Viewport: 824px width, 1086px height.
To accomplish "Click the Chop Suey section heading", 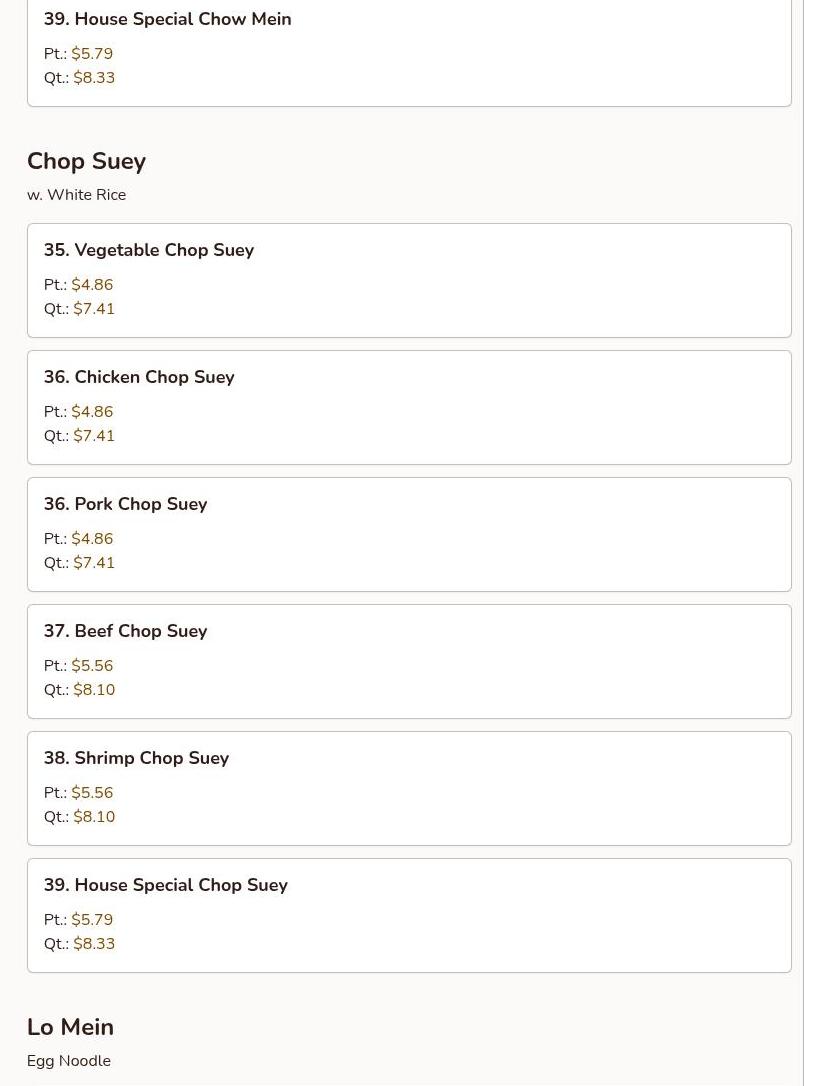I will tap(86, 161).
